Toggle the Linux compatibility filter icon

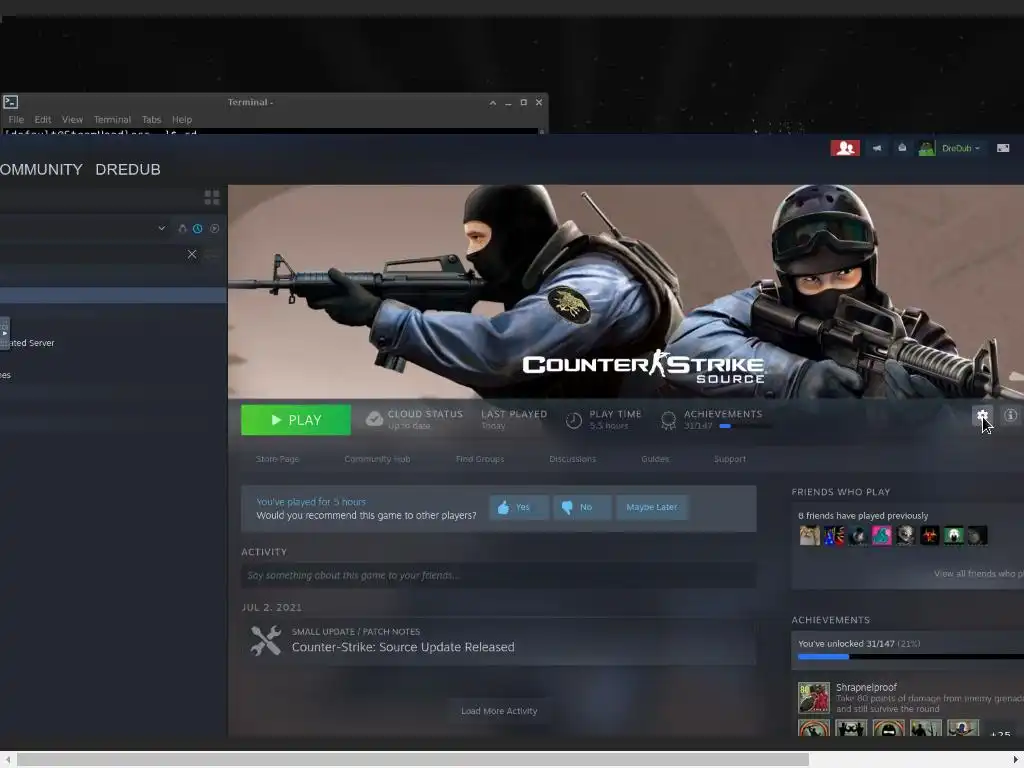182,229
